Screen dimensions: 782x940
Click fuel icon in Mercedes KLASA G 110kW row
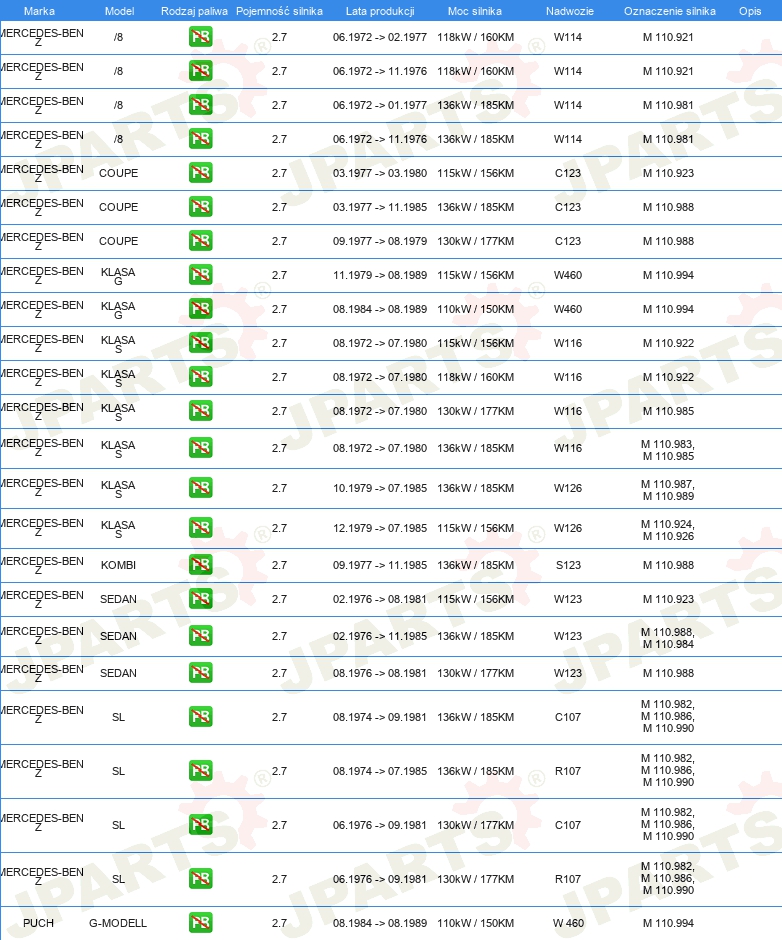(x=200, y=309)
